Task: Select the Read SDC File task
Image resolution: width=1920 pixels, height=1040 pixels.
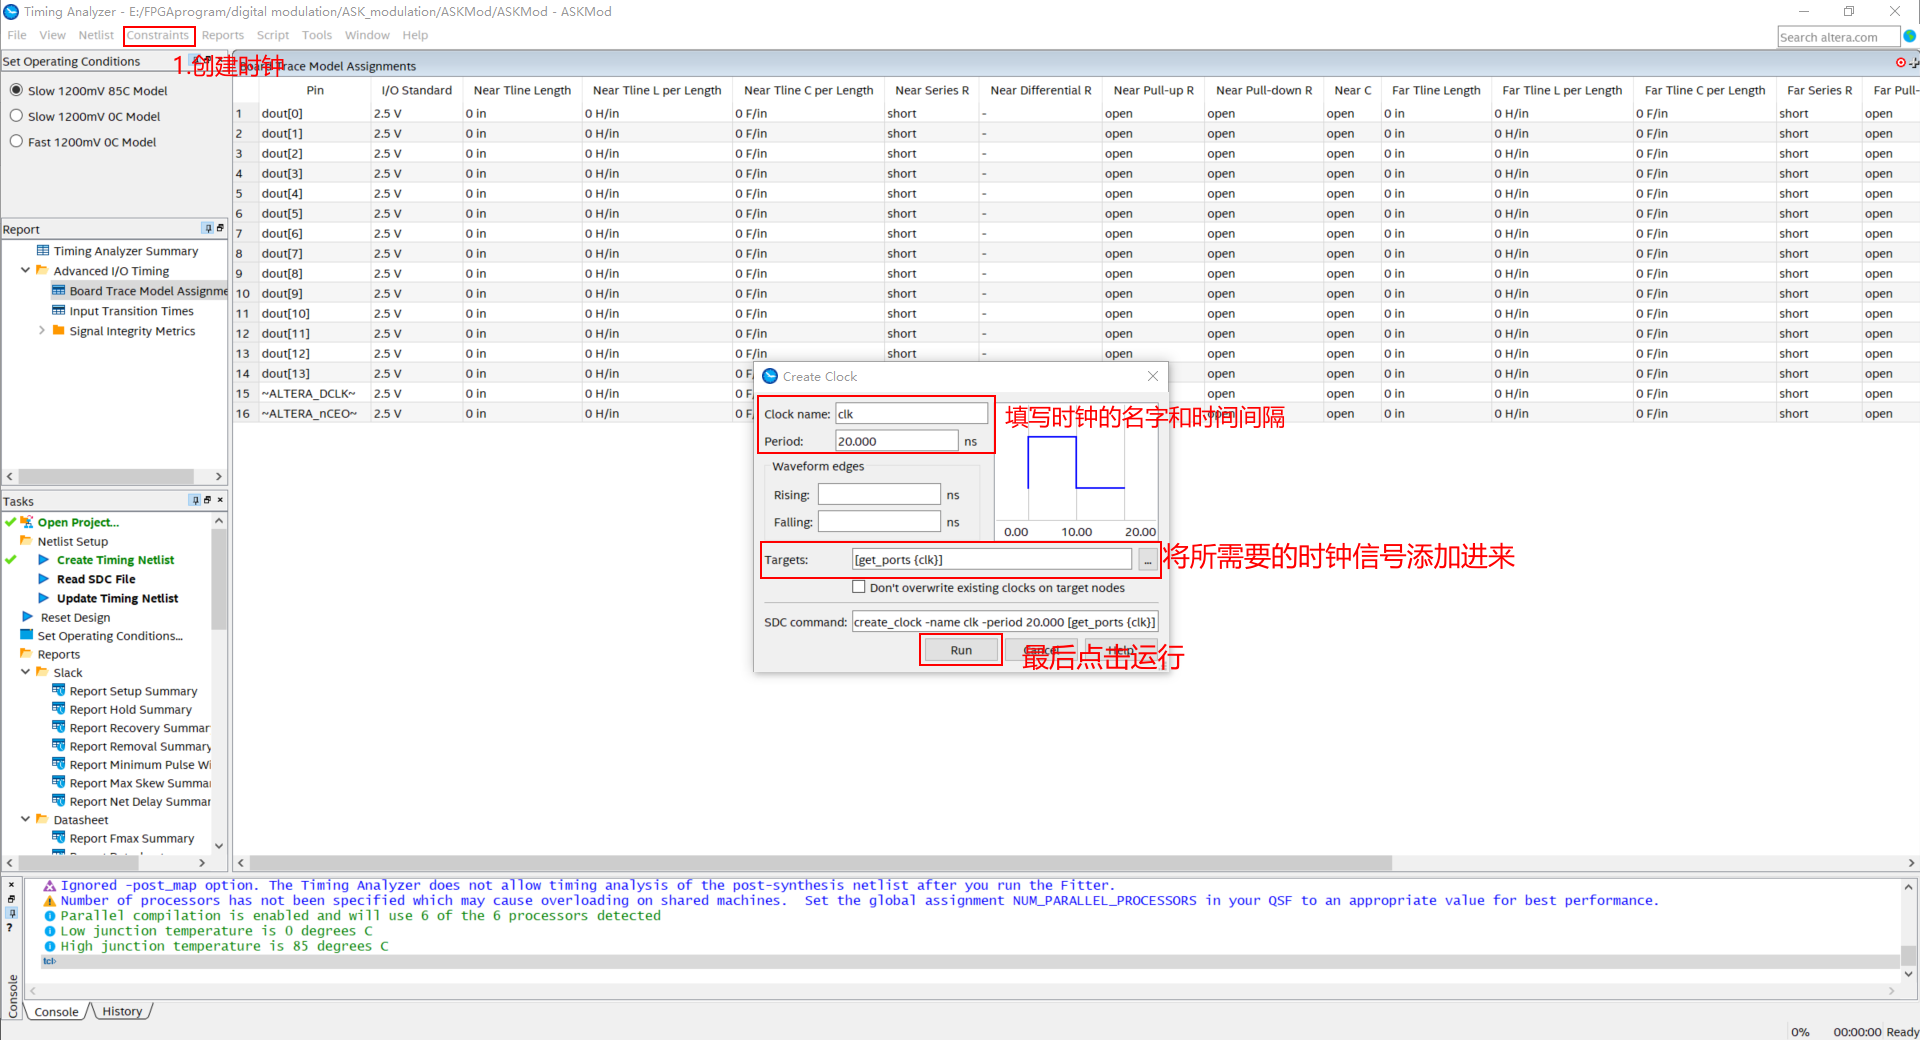Action: coord(96,579)
